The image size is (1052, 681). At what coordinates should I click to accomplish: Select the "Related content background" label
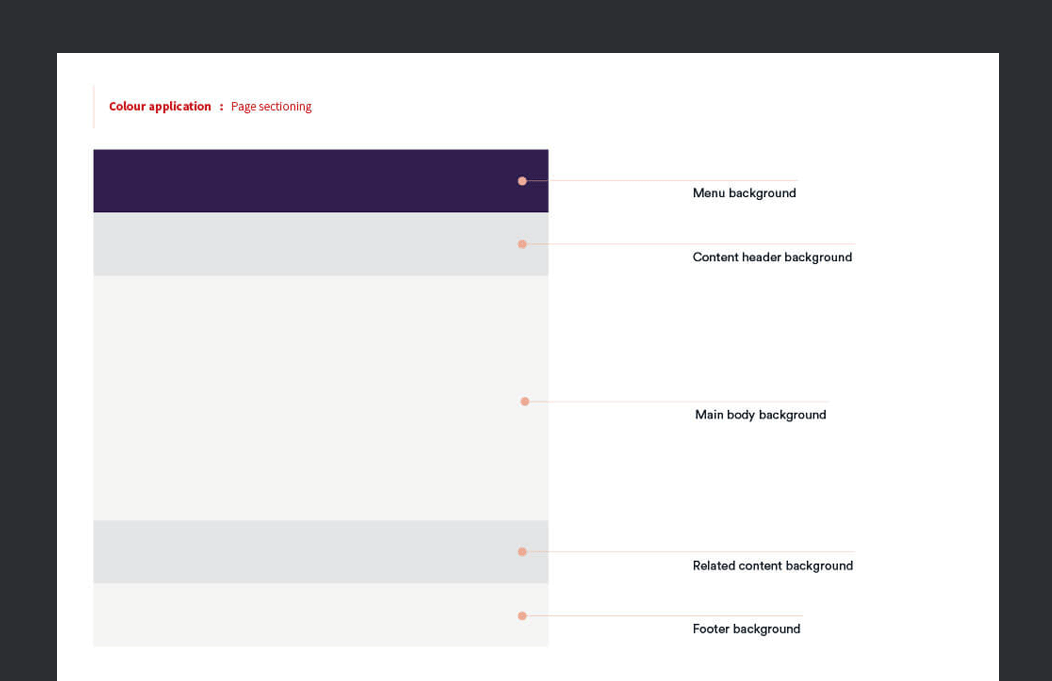point(772,566)
